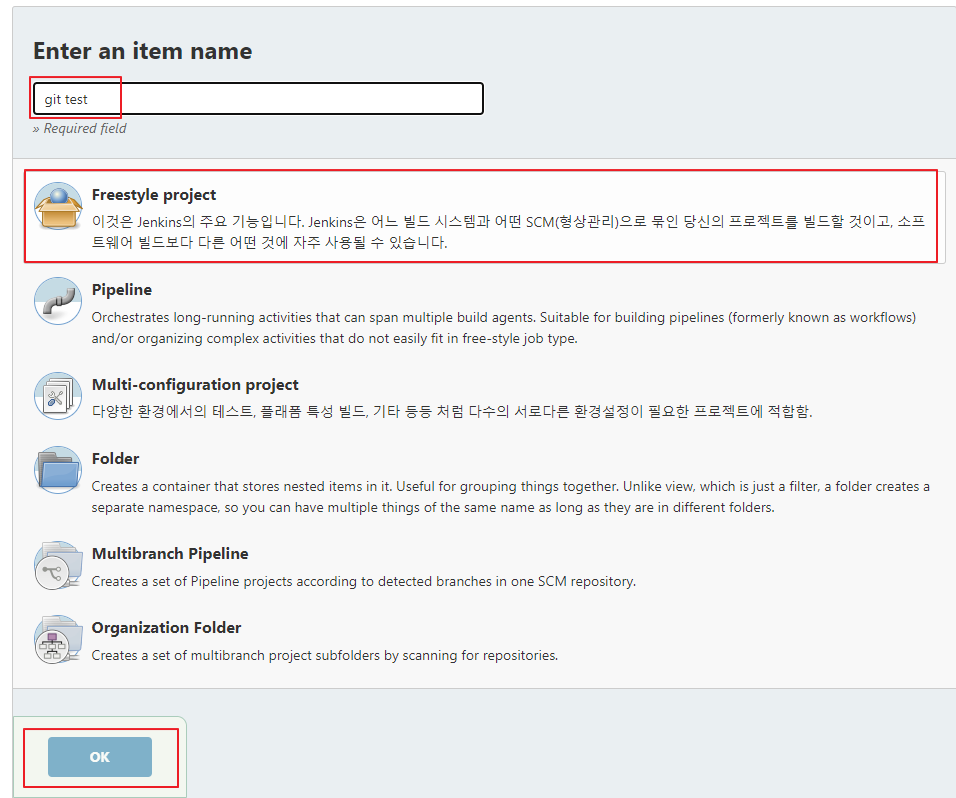Click the Organization Folder description text
The image size is (956, 798).
[x=324, y=655]
